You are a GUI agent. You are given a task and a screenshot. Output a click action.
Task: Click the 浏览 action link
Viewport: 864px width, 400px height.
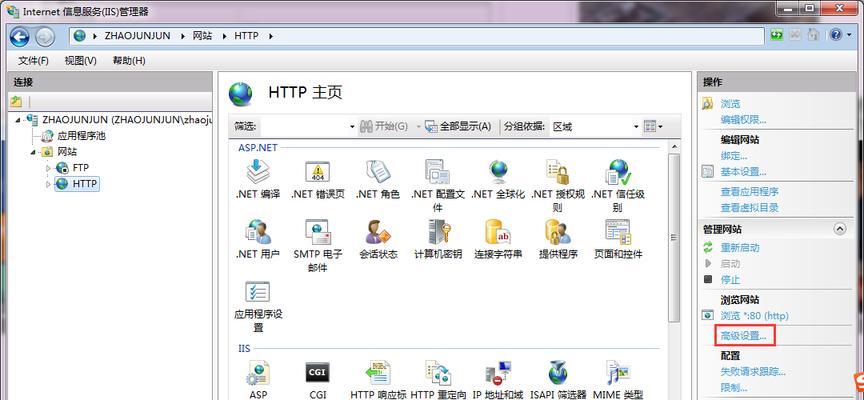tap(730, 104)
